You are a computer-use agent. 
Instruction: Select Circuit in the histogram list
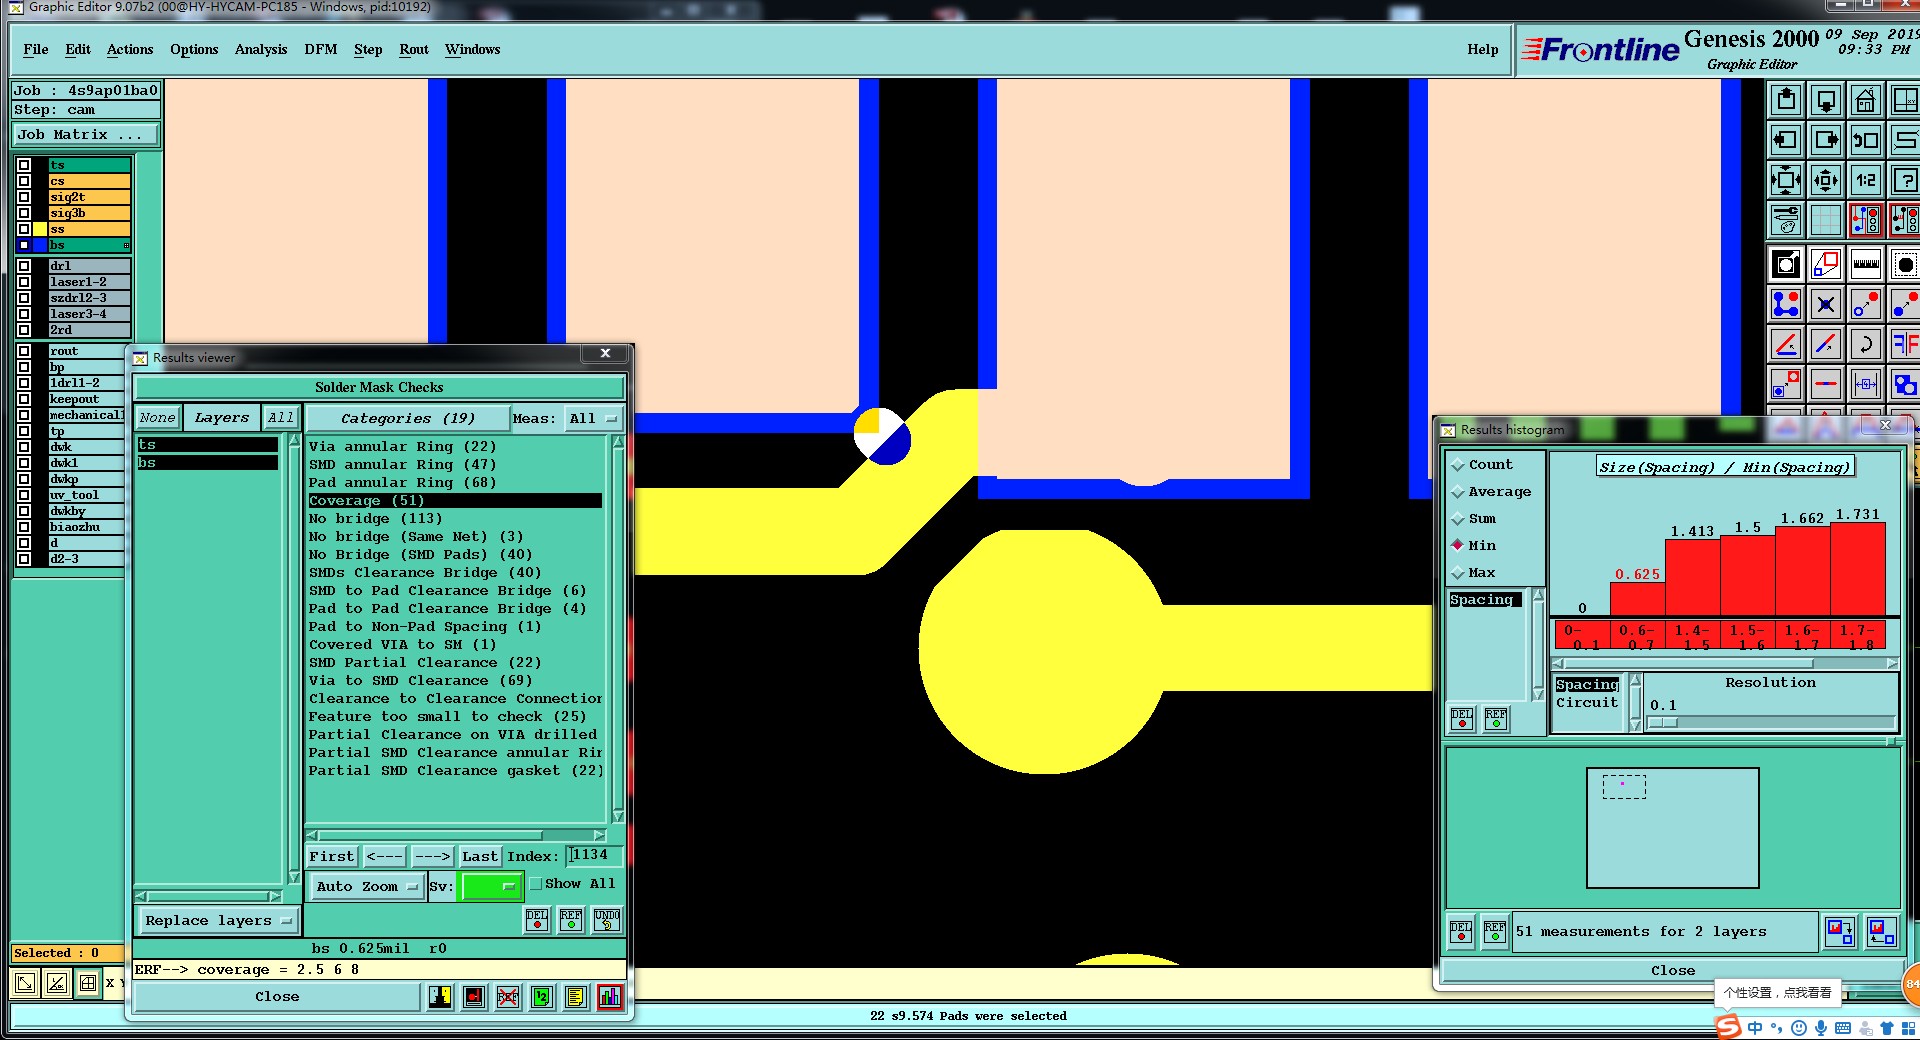[x=1587, y=703]
